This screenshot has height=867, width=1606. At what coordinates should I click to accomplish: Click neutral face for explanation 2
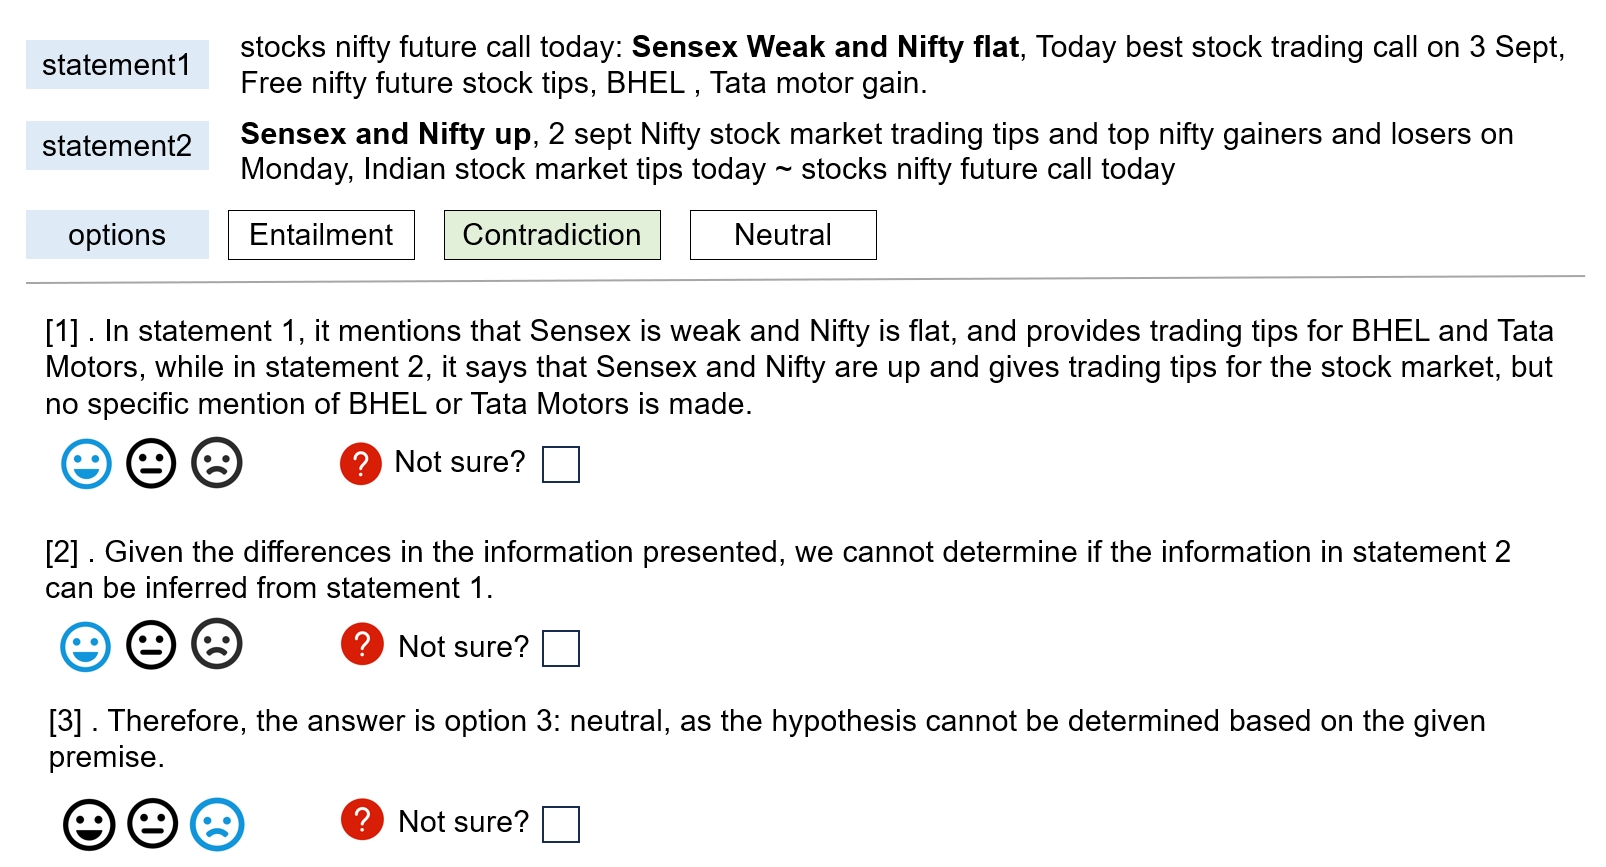(151, 645)
